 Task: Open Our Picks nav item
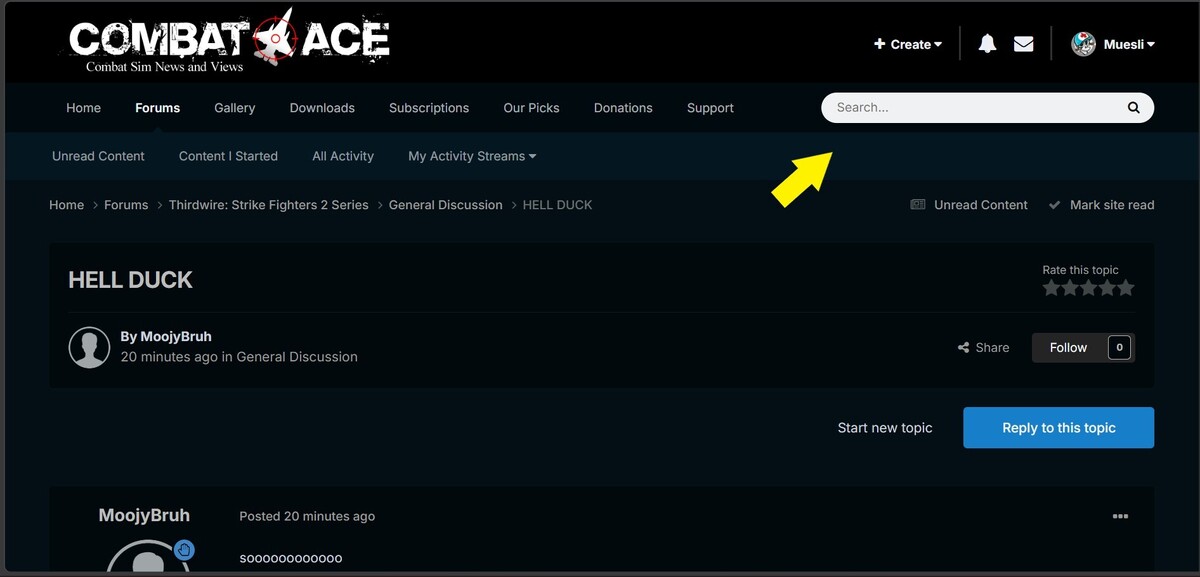pyautogui.click(x=532, y=108)
